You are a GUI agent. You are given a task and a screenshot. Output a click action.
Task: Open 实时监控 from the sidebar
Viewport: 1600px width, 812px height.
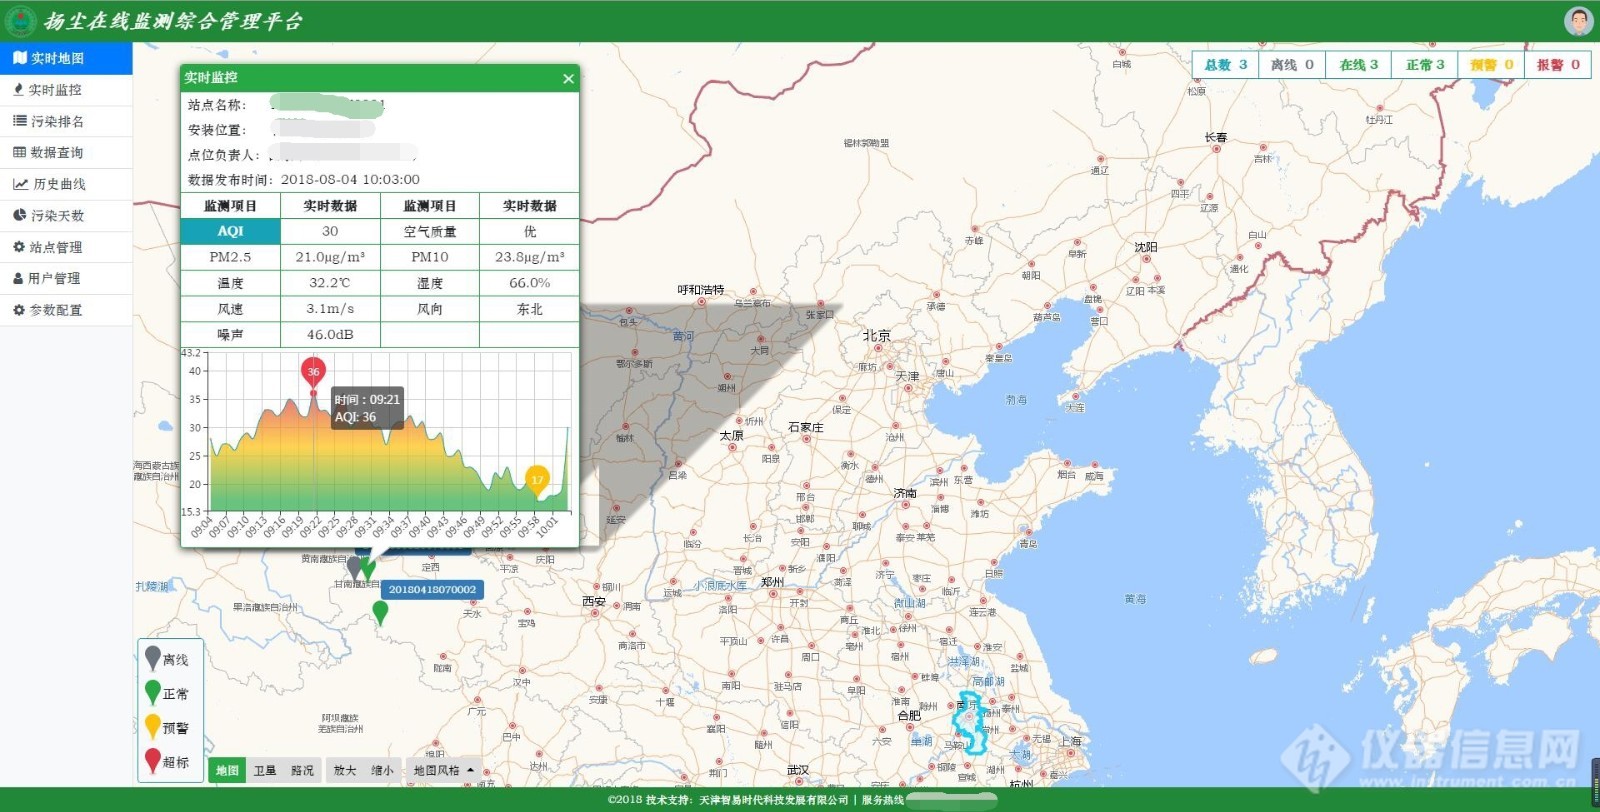pyautogui.click(x=66, y=90)
